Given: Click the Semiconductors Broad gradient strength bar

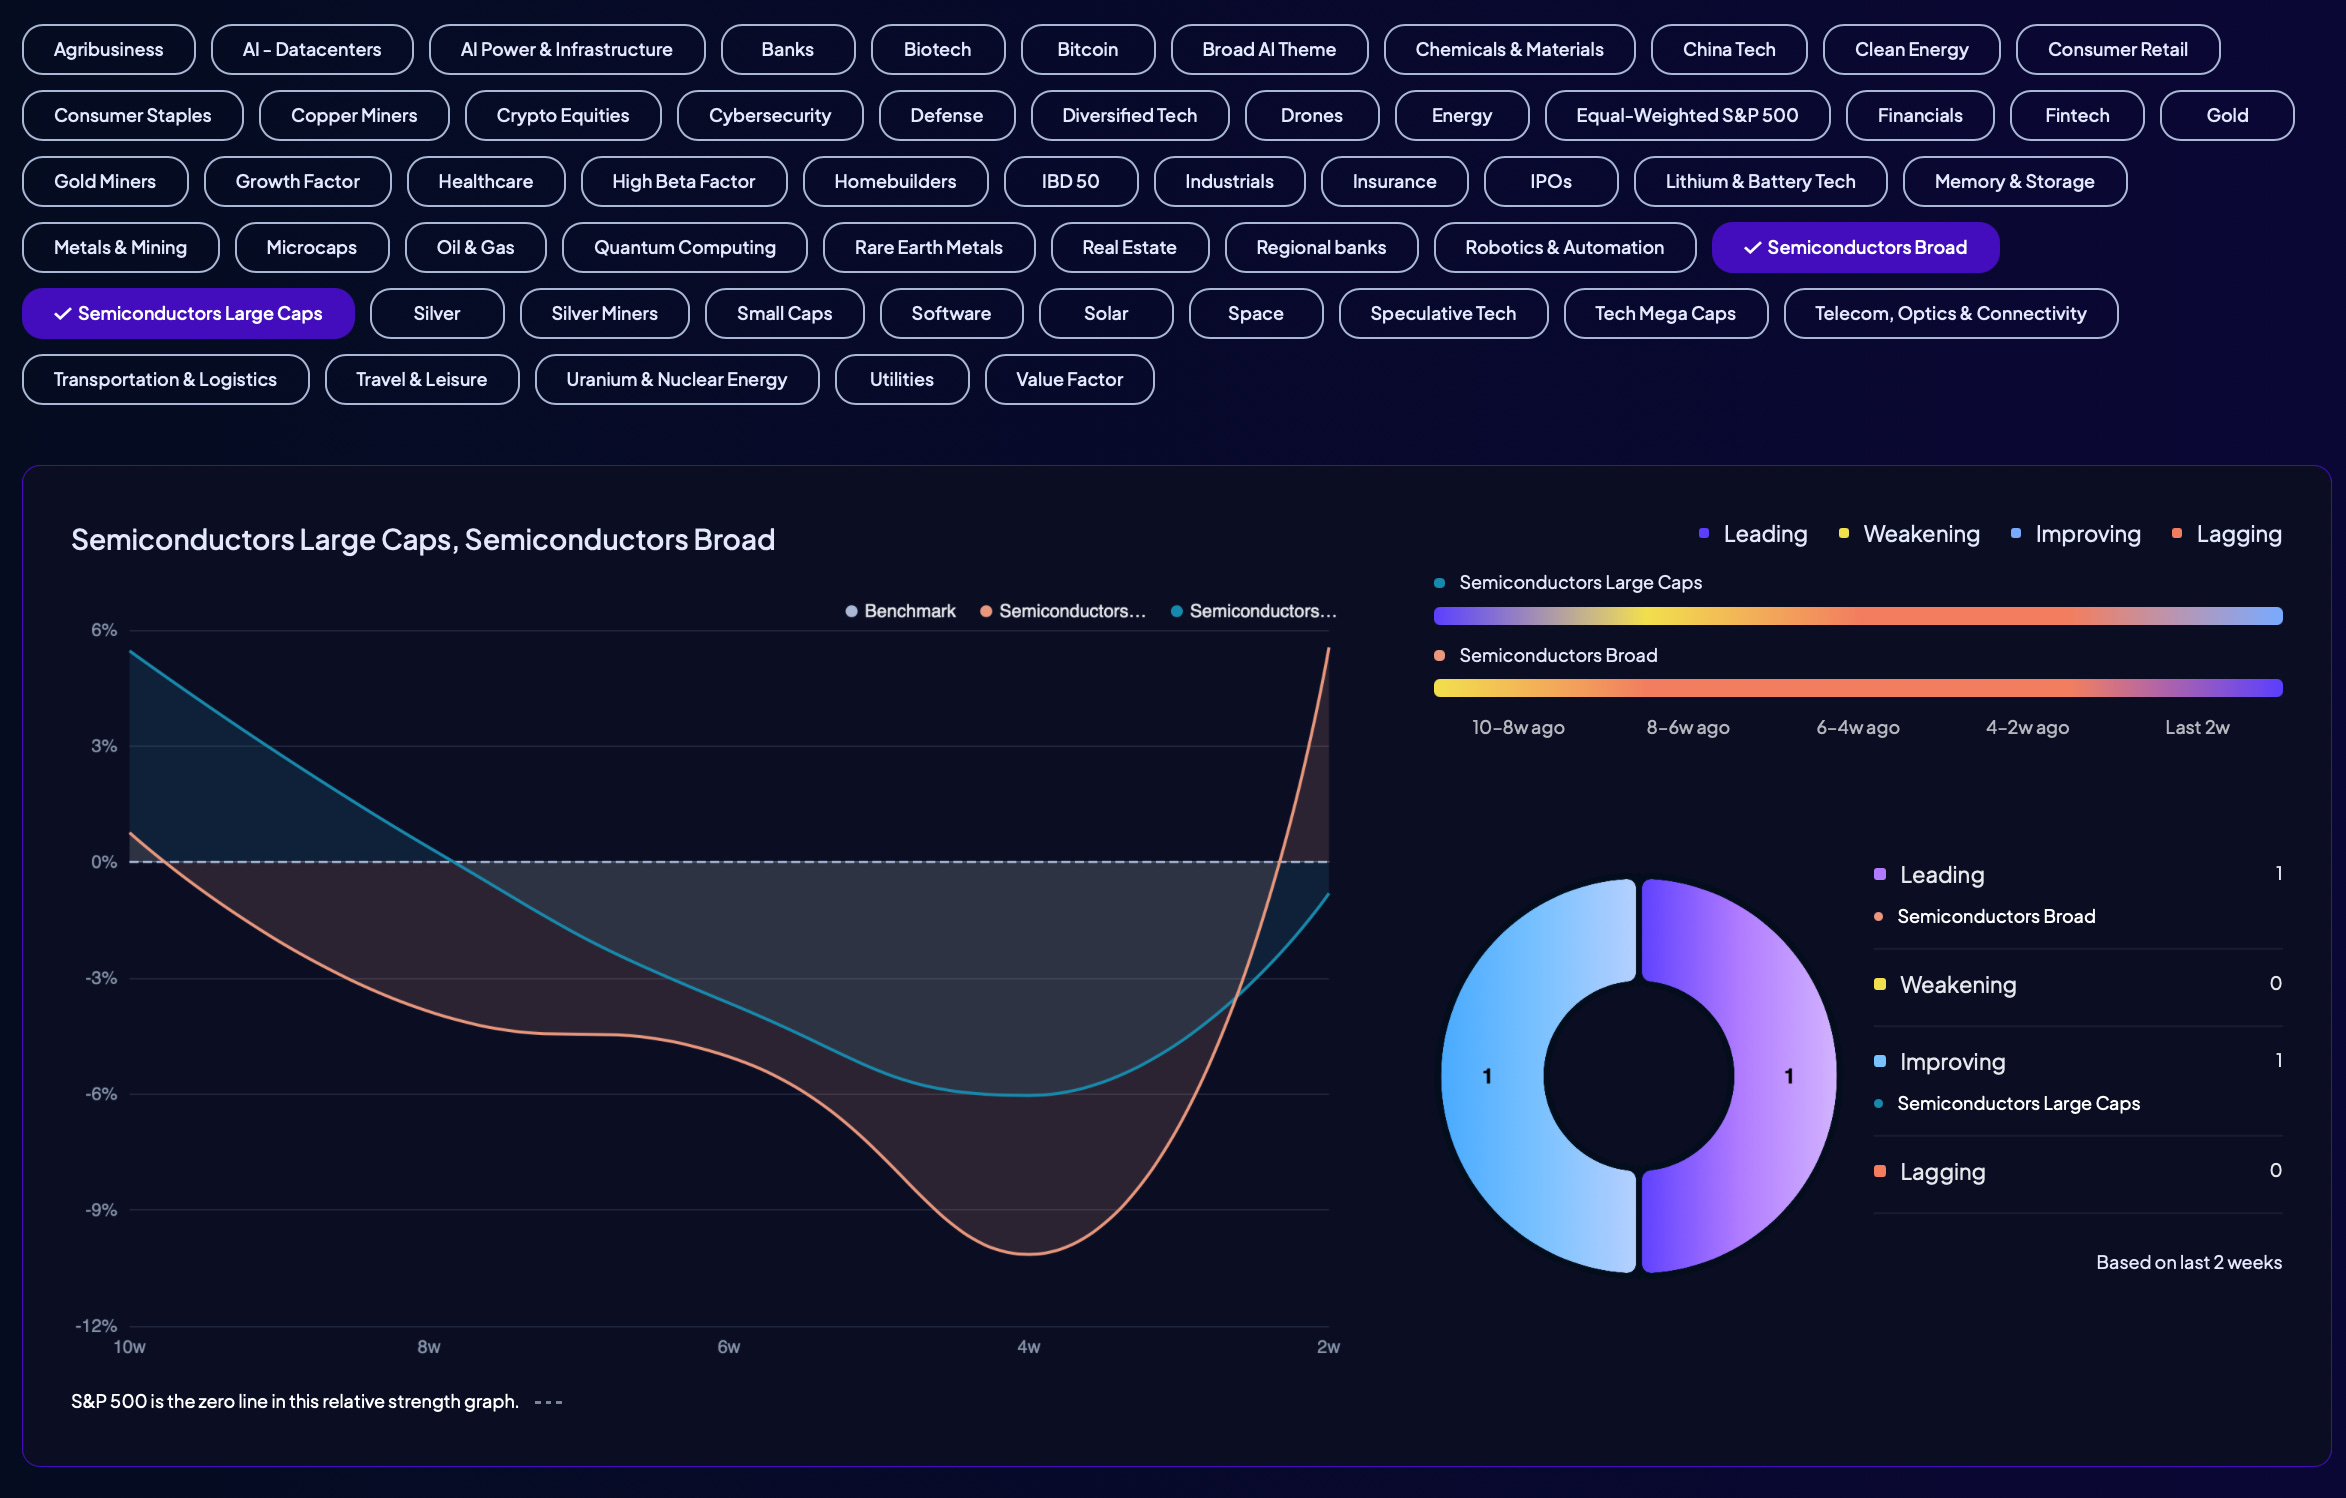Looking at the screenshot, I should [1858, 687].
